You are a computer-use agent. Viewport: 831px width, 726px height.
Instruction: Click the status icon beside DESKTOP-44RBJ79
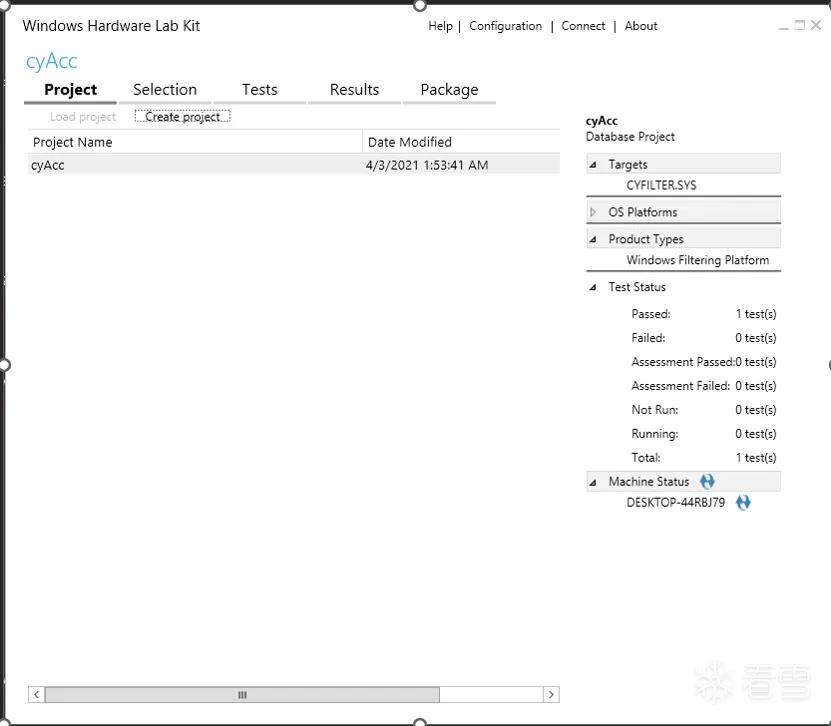tap(743, 502)
